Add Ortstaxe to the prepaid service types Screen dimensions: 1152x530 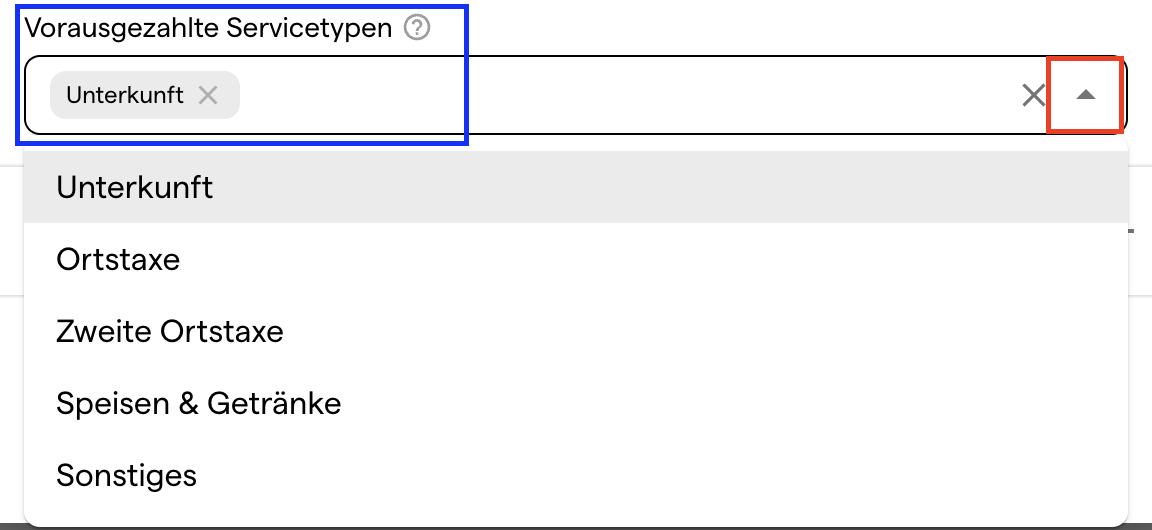(576, 259)
